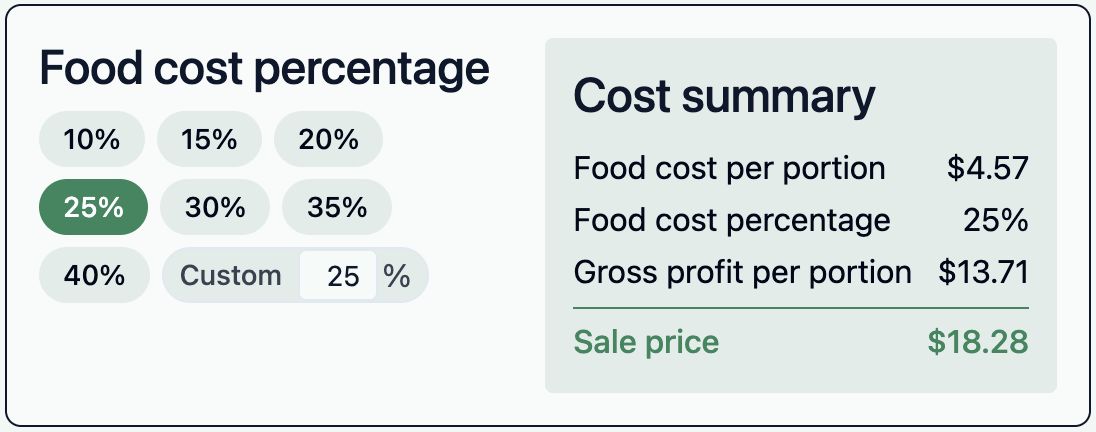Click the Custom percentage input field
Viewport: 1096px width, 432px height.
(x=339, y=276)
